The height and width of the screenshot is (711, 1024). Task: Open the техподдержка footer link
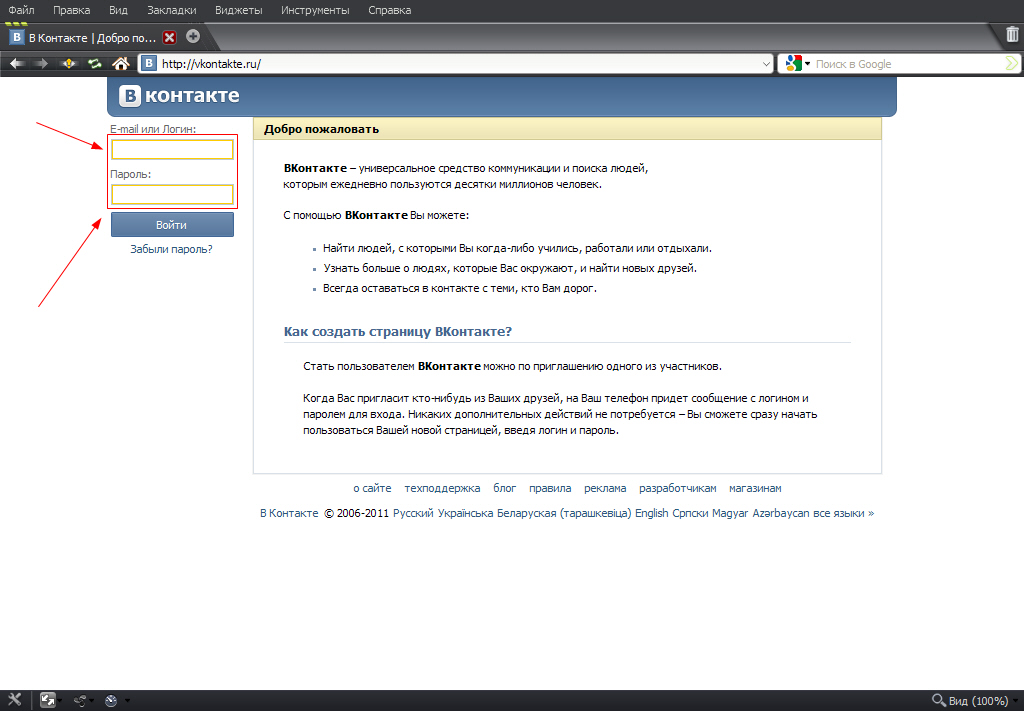pyautogui.click(x=442, y=488)
